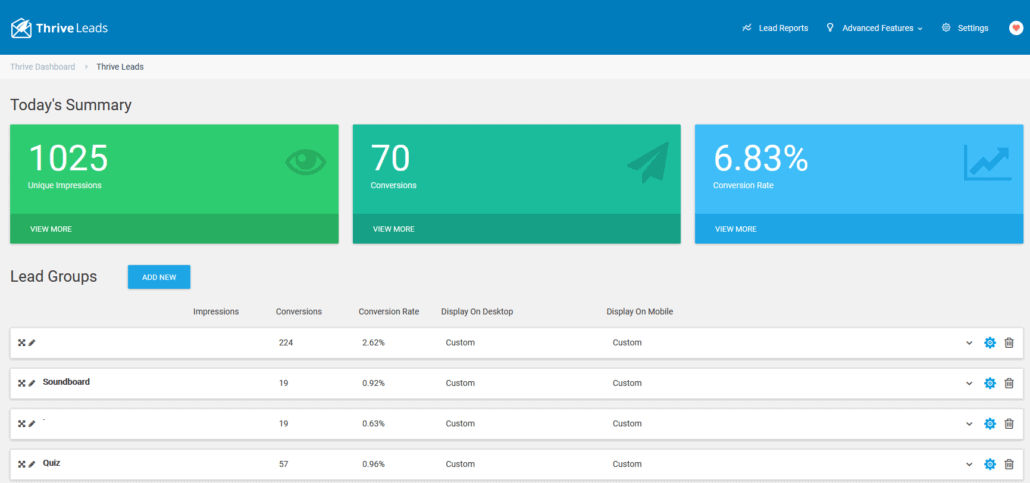
Task: Click Quiz's 57 conversions value
Action: coord(284,465)
